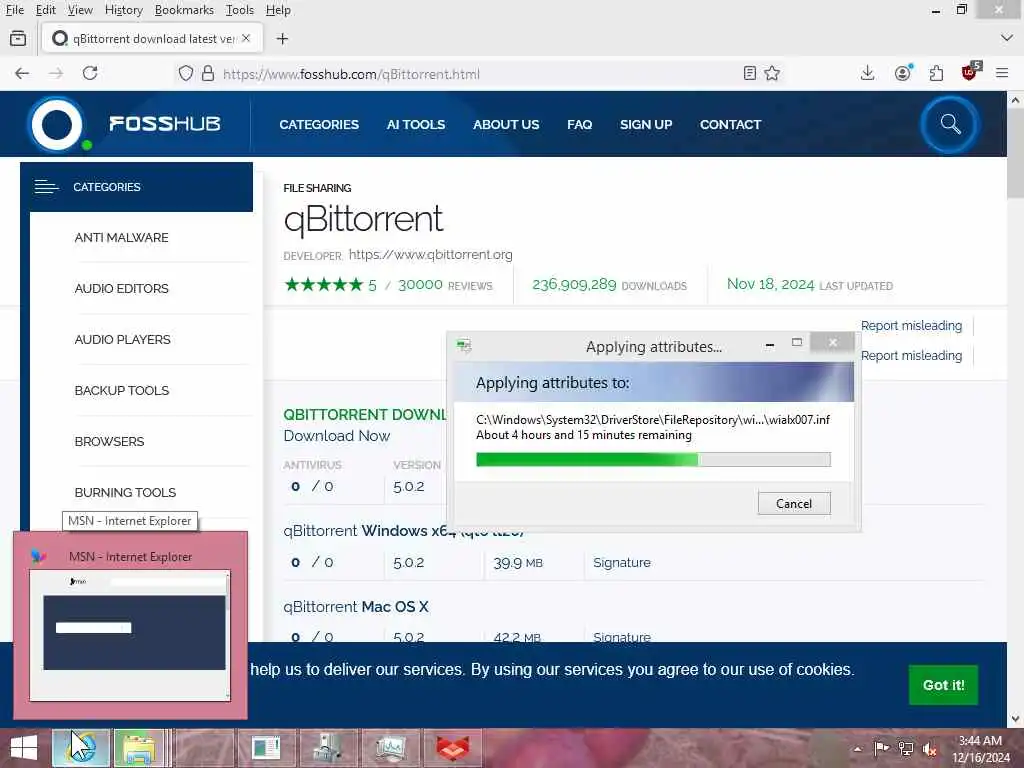Viewport: 1024px width, 768px height.
Task: Visit developer site qbittorrent.org link
Action: point(430,255)
